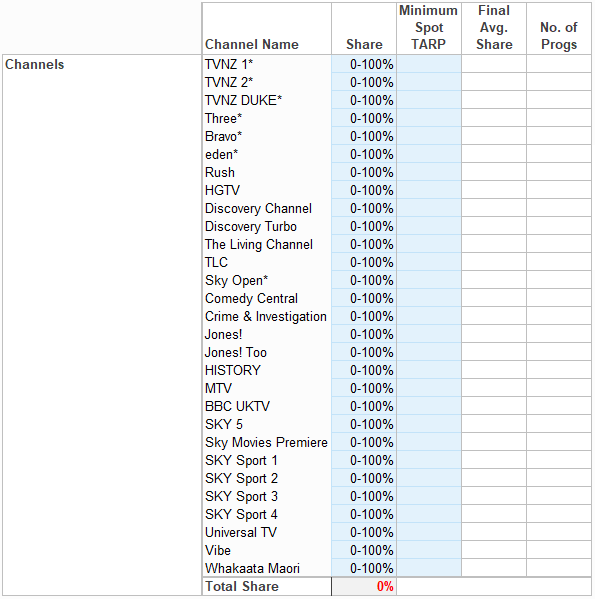Edit the Share value for eden*
The image size is (595, 599).
tap(364, 154)
